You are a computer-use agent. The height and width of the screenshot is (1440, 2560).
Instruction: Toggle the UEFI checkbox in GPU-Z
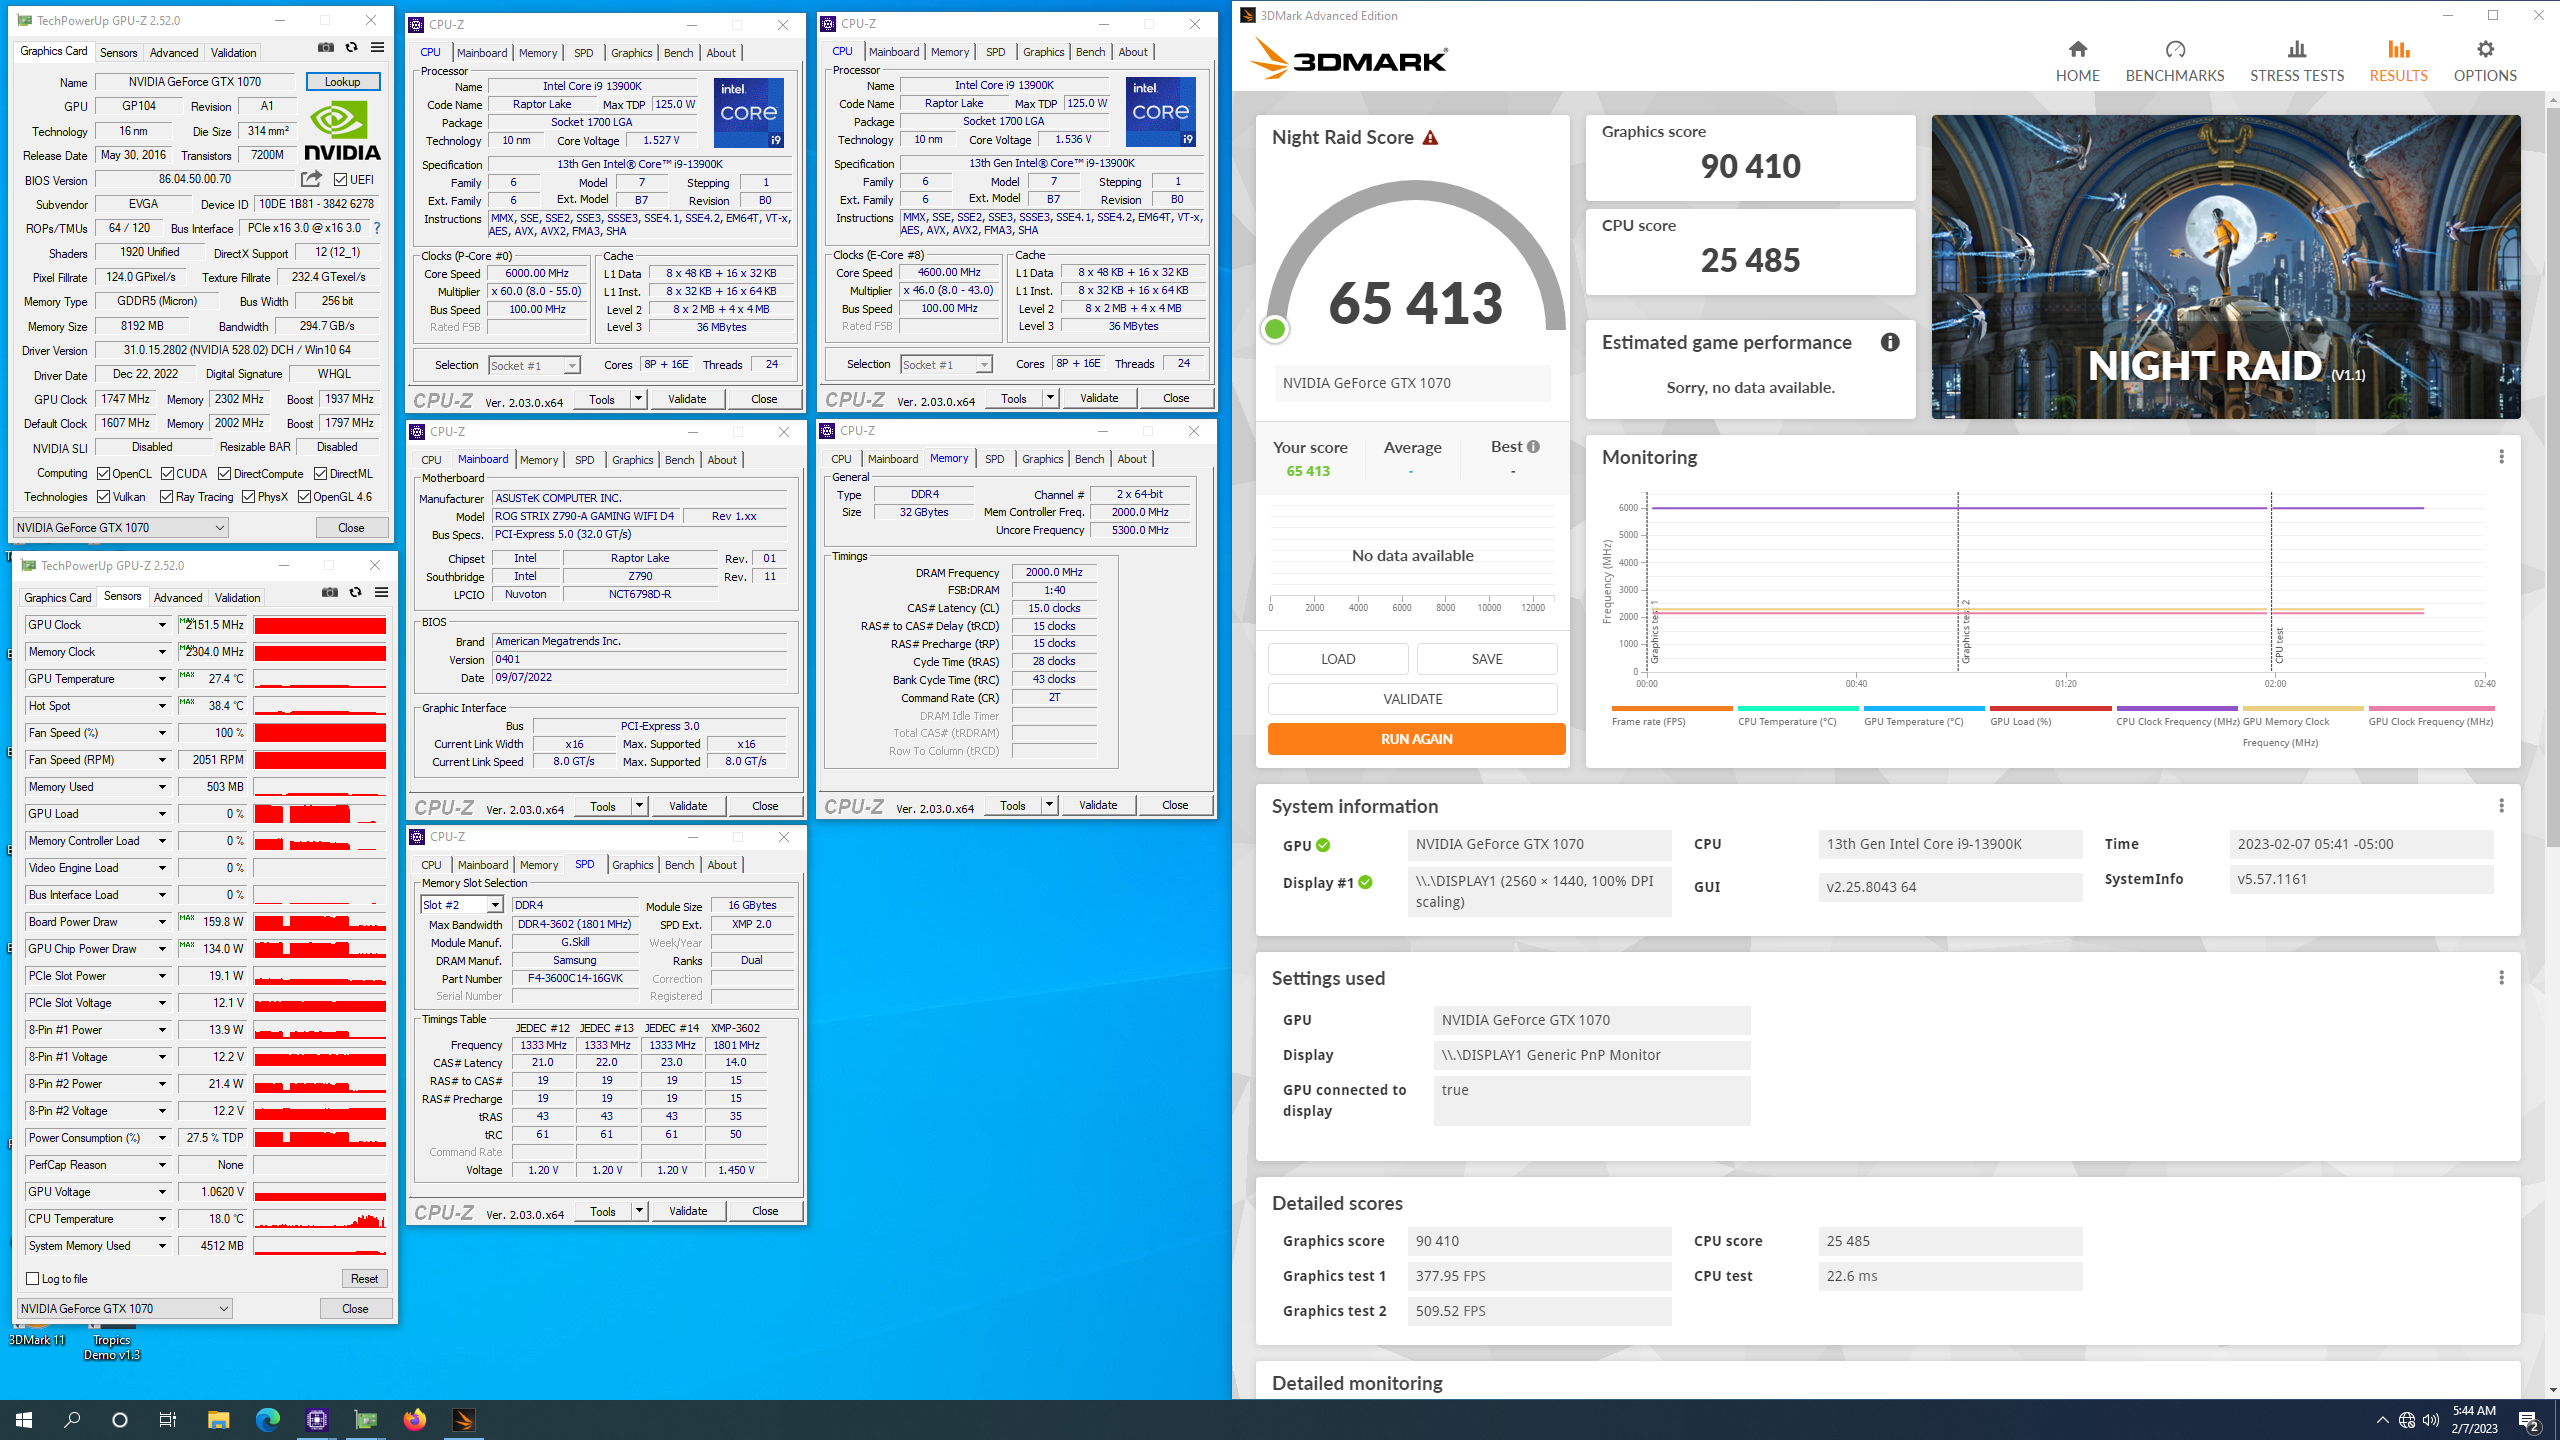[340, 180]
